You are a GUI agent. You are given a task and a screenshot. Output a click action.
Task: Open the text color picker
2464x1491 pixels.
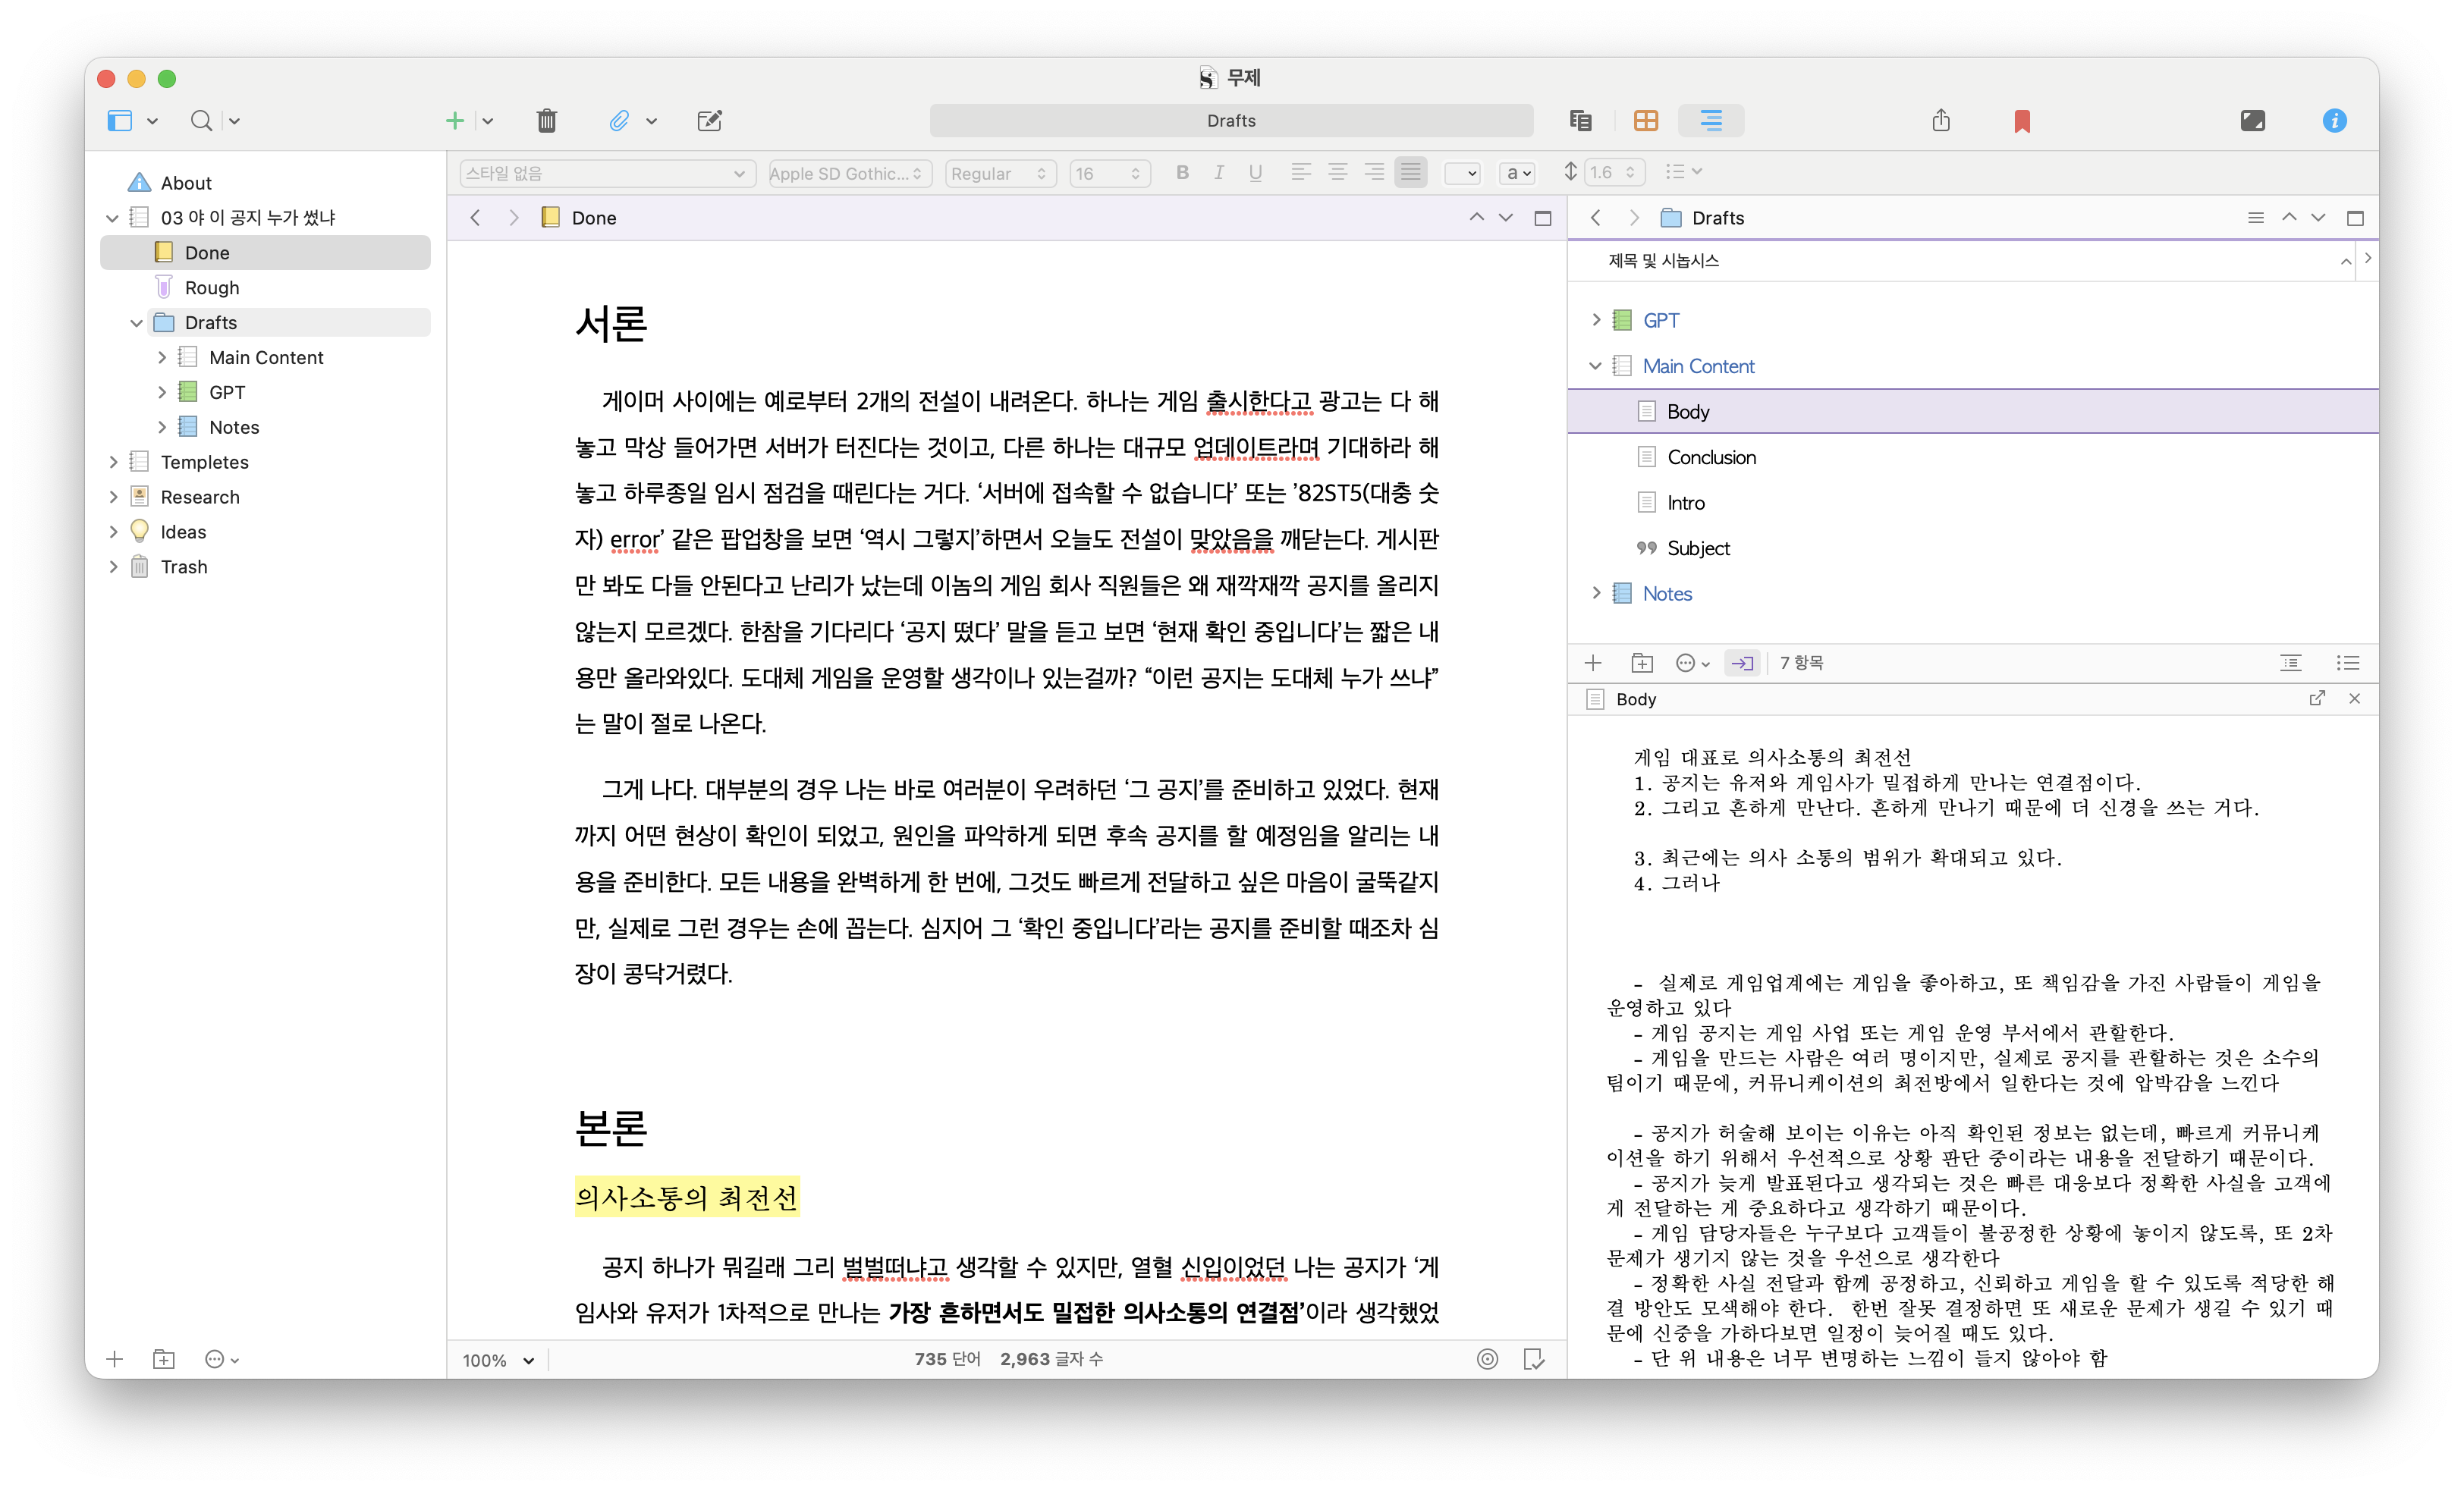pos(1461,173)
